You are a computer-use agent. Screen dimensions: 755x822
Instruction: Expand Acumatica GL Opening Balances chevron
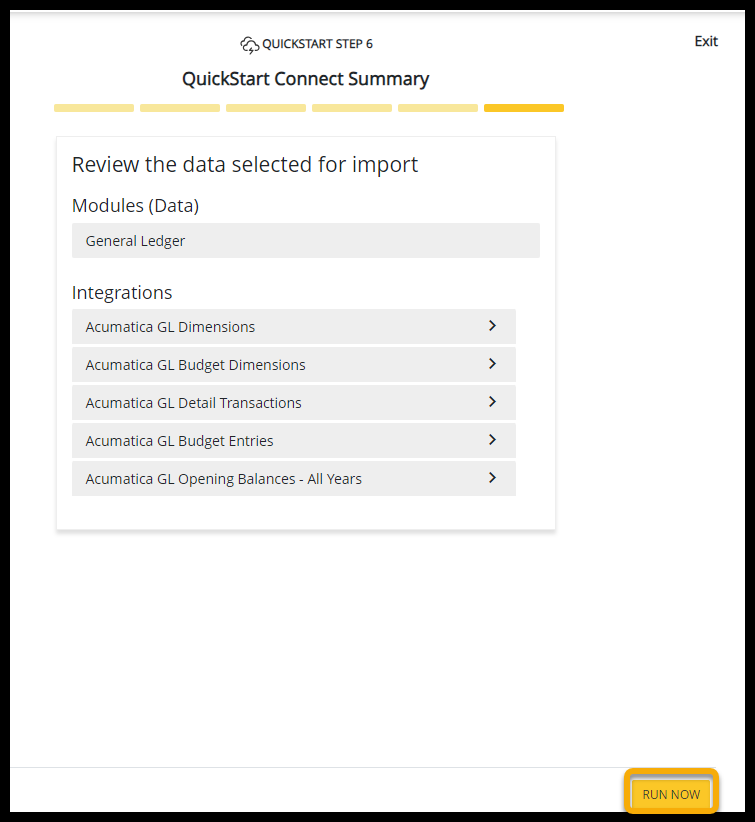point(492,478)
